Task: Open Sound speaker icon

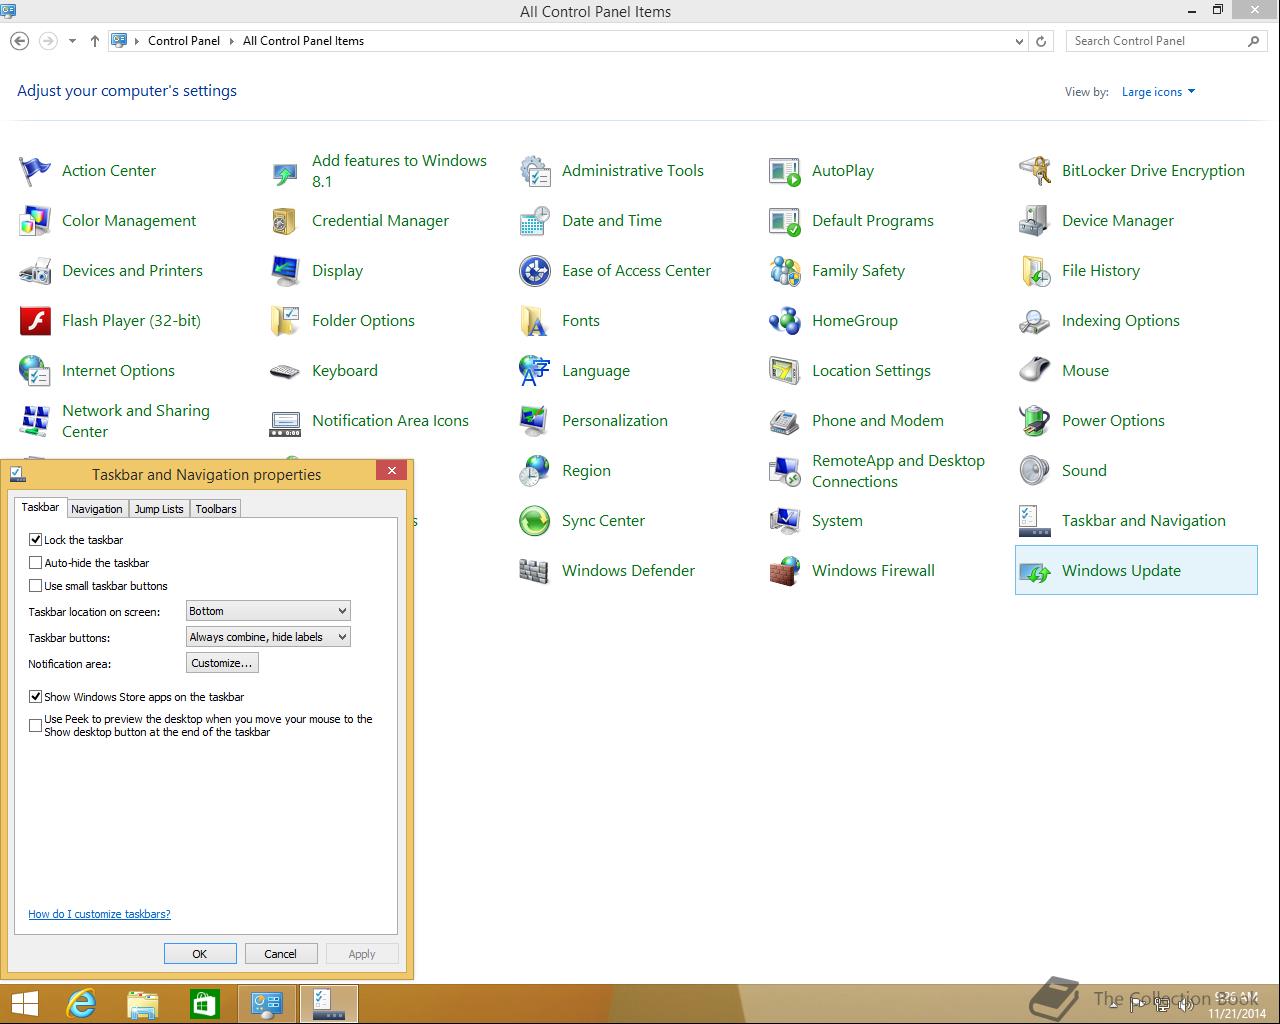Action: pos(1035,471)
